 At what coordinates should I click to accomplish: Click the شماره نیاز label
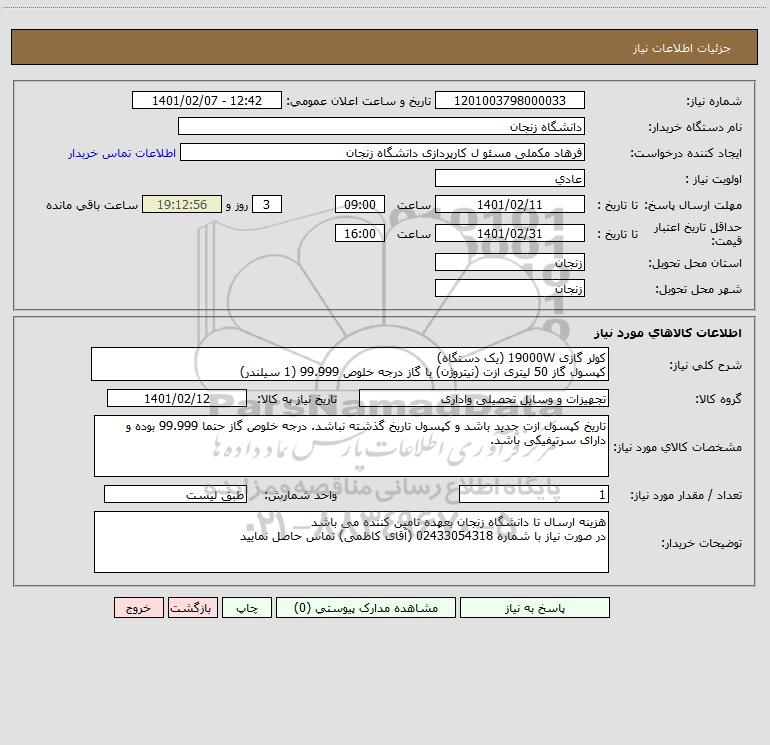(714, 101)
